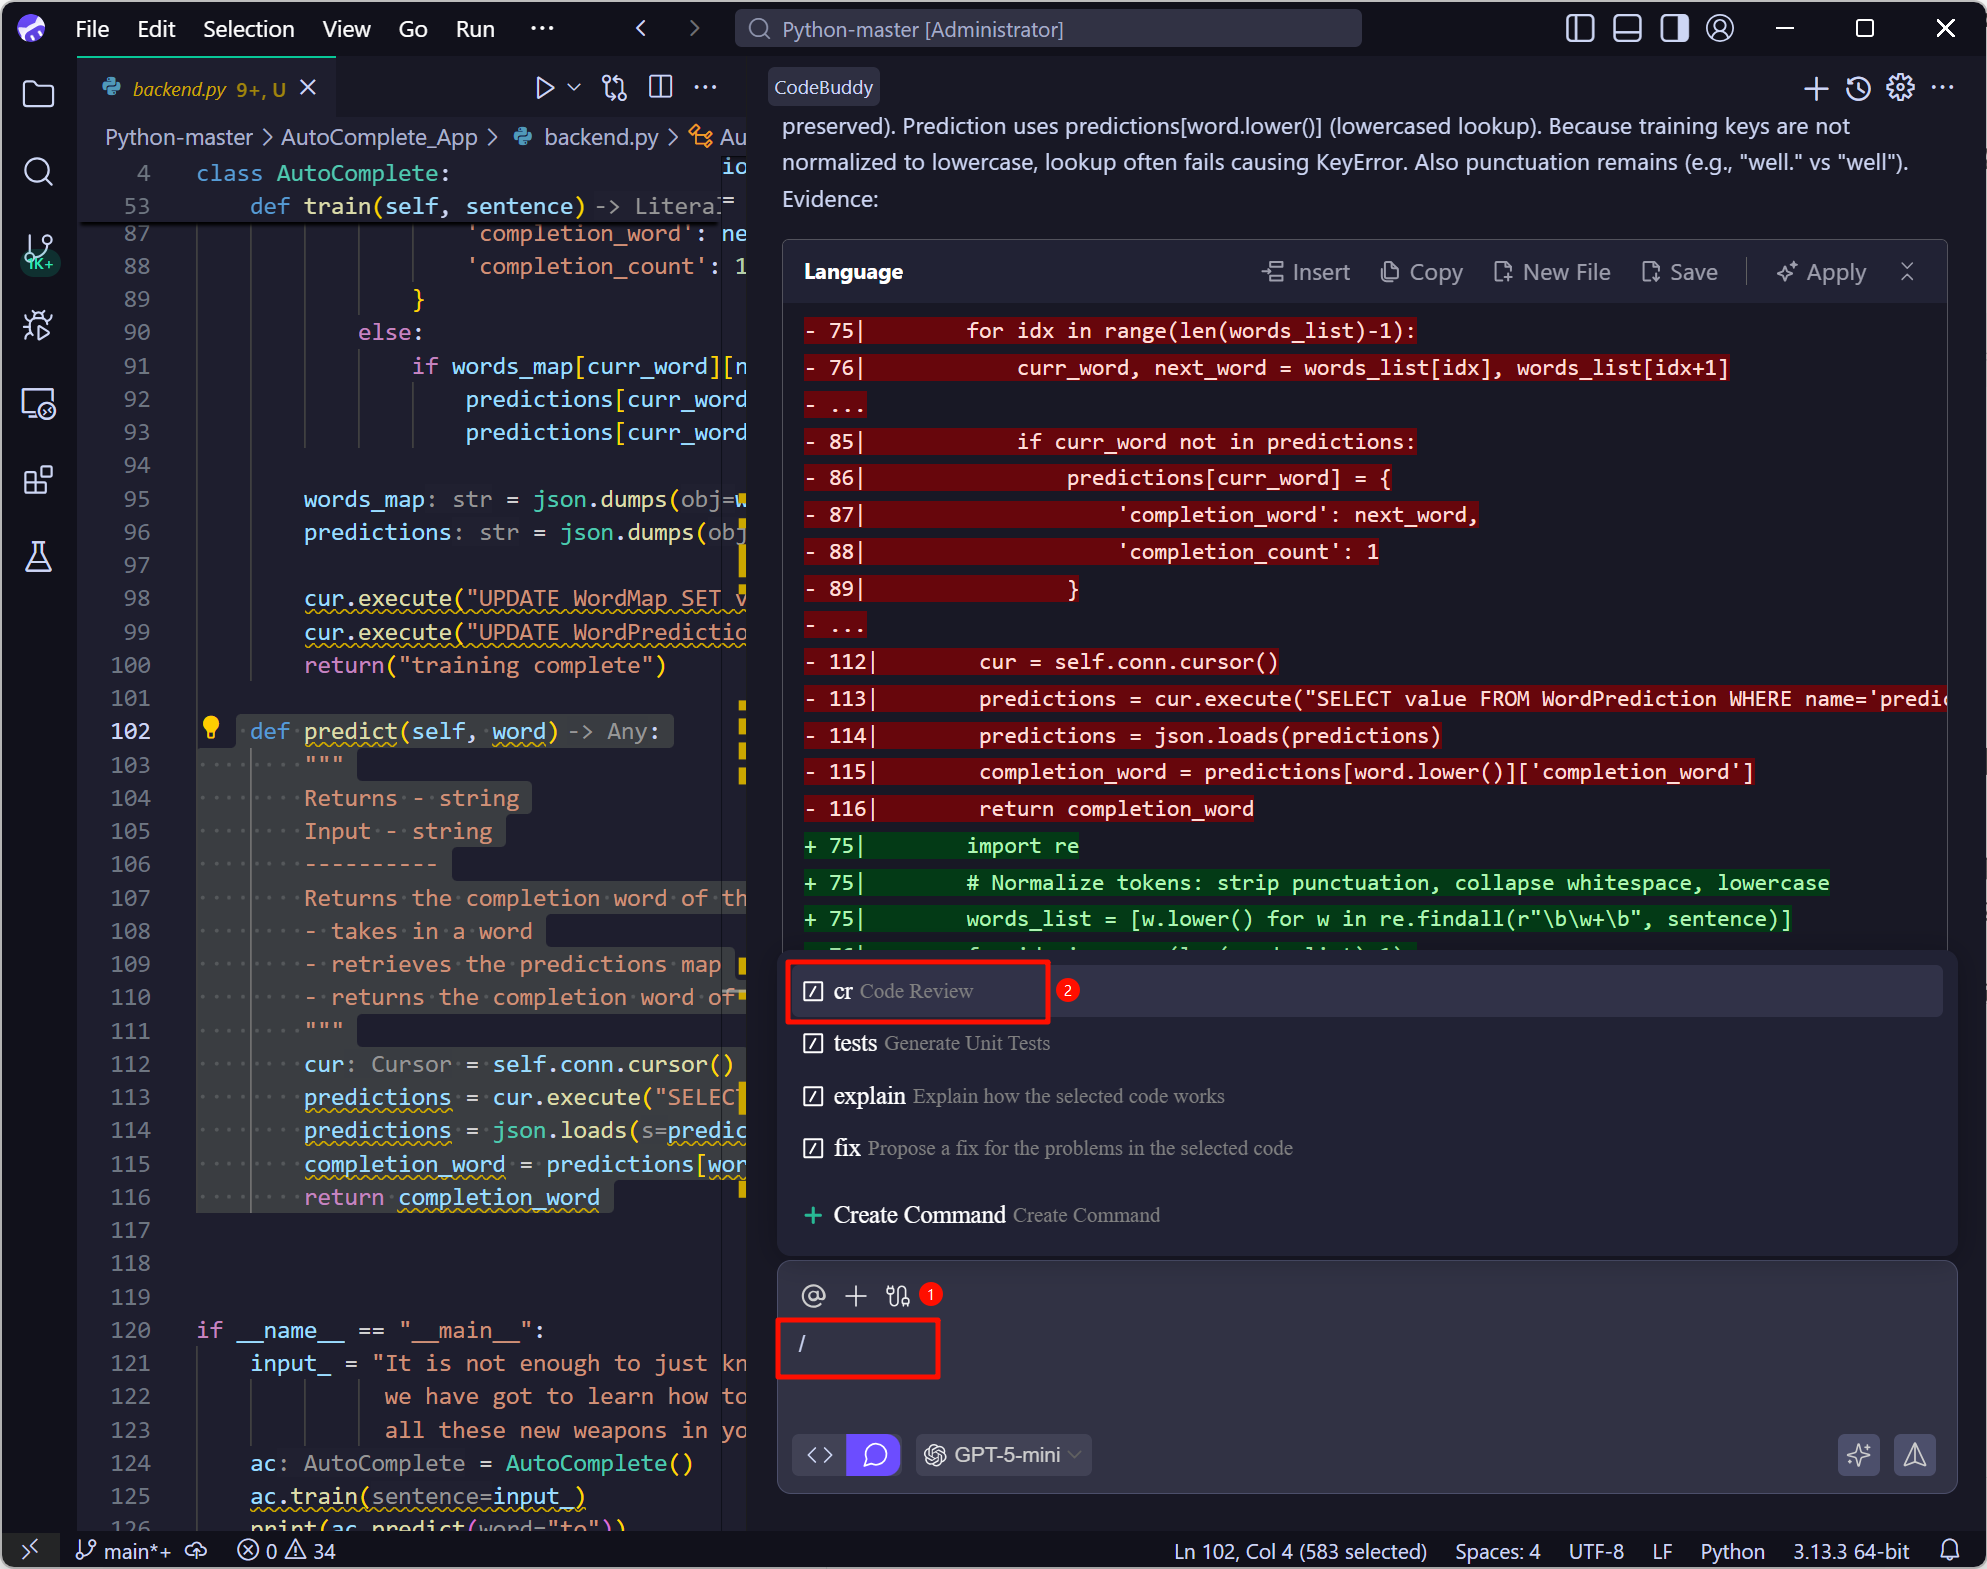Screen dimensions: 1987x1569
Task: Open the Extensions sidebar icon
Action: coord(38,481)
